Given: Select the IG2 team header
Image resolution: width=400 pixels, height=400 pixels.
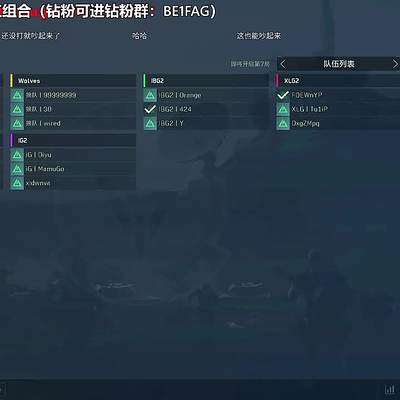Looking at the screenshot, I should click(73, 140).
